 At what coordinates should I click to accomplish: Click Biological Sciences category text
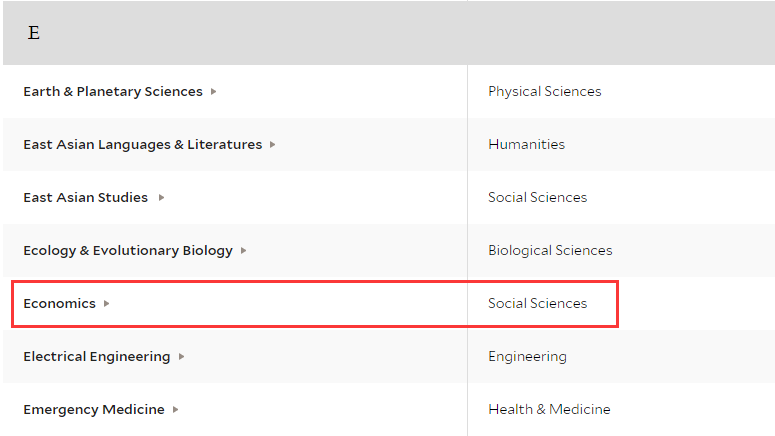point(550,251)
